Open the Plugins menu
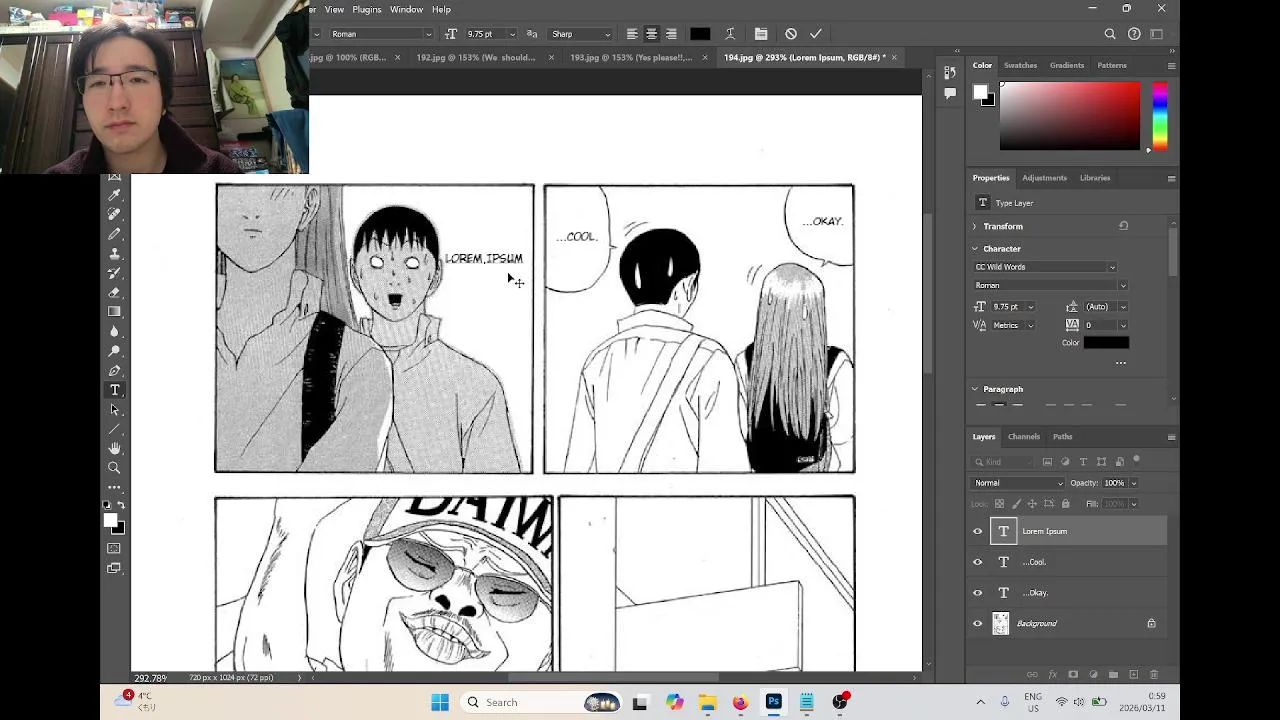Screen dimensions: 1280x720 [x=366, y=9]
